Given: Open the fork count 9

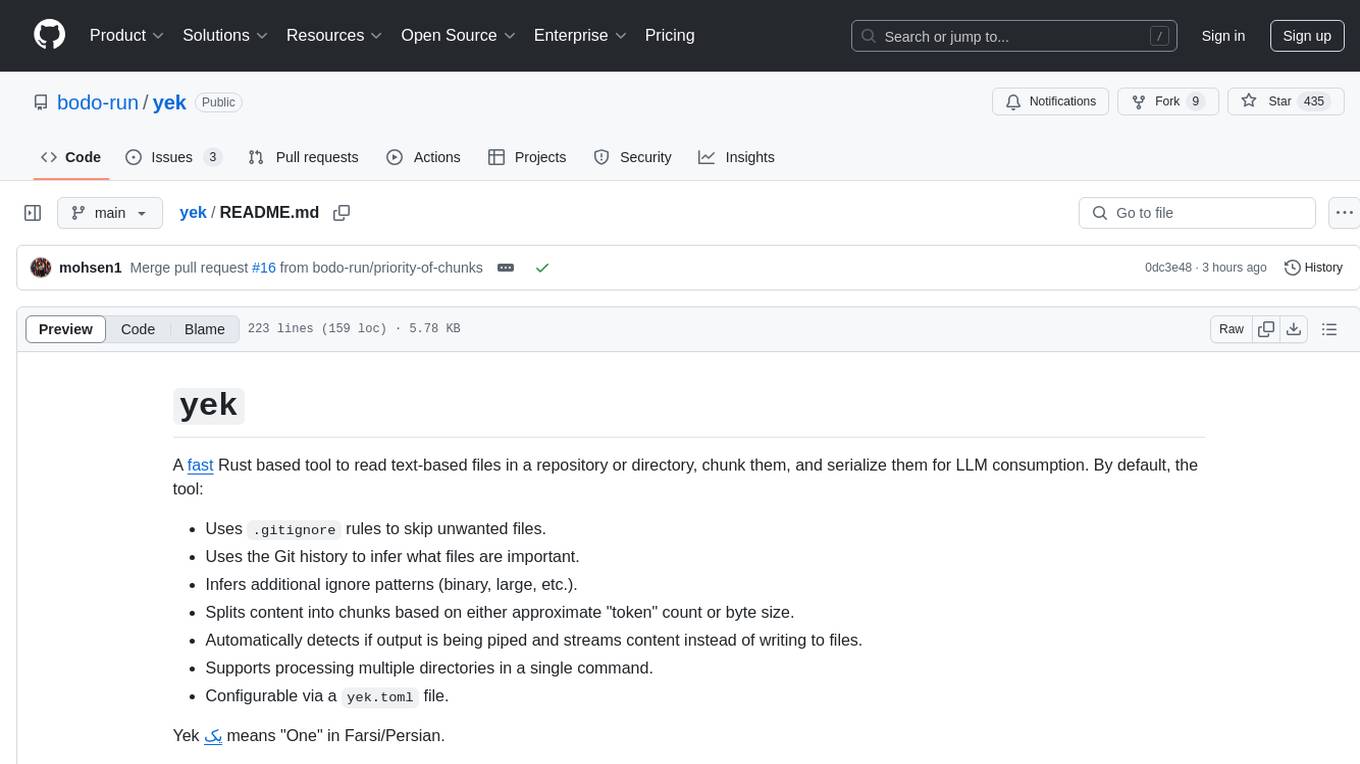Looking at the screenshot, I should click(1195, 102).
